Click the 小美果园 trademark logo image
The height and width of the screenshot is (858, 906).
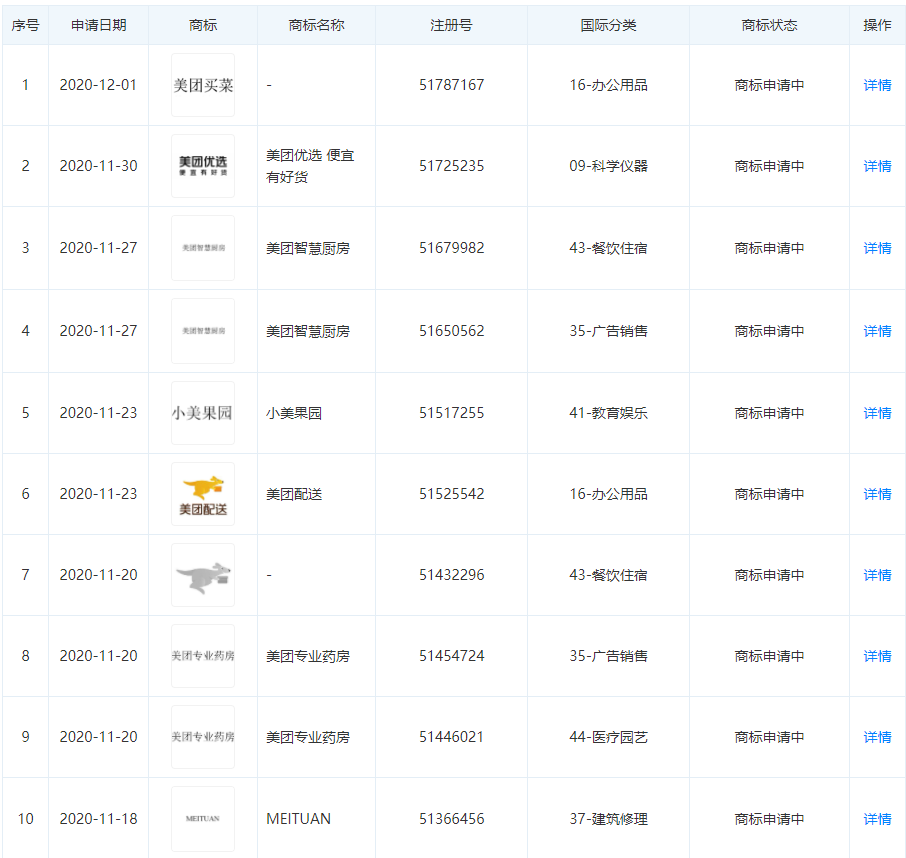[203, 413]
